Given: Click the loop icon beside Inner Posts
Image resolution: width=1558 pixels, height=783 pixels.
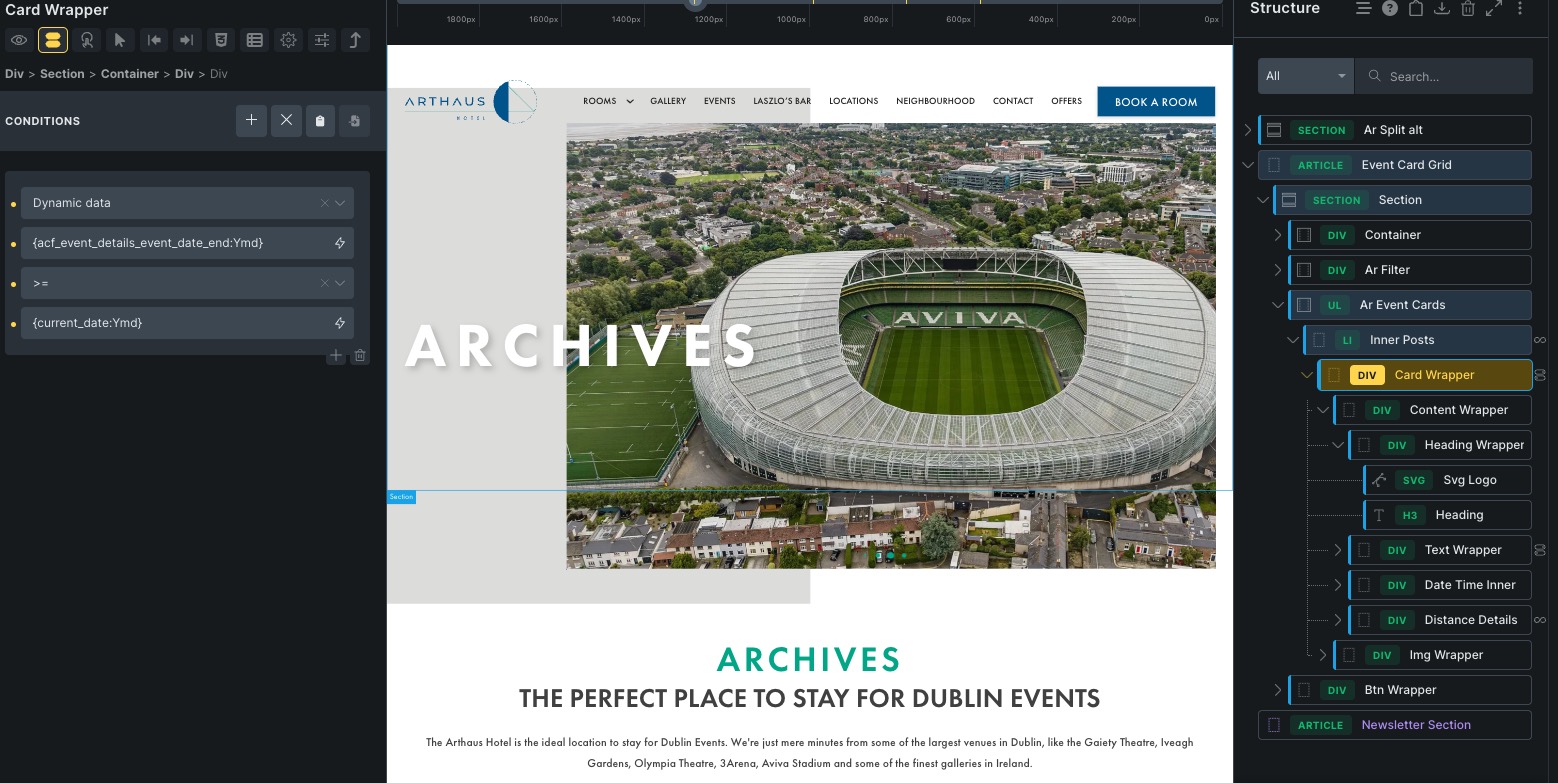Looking at the screenshot, I should [x=1540, y=340].
